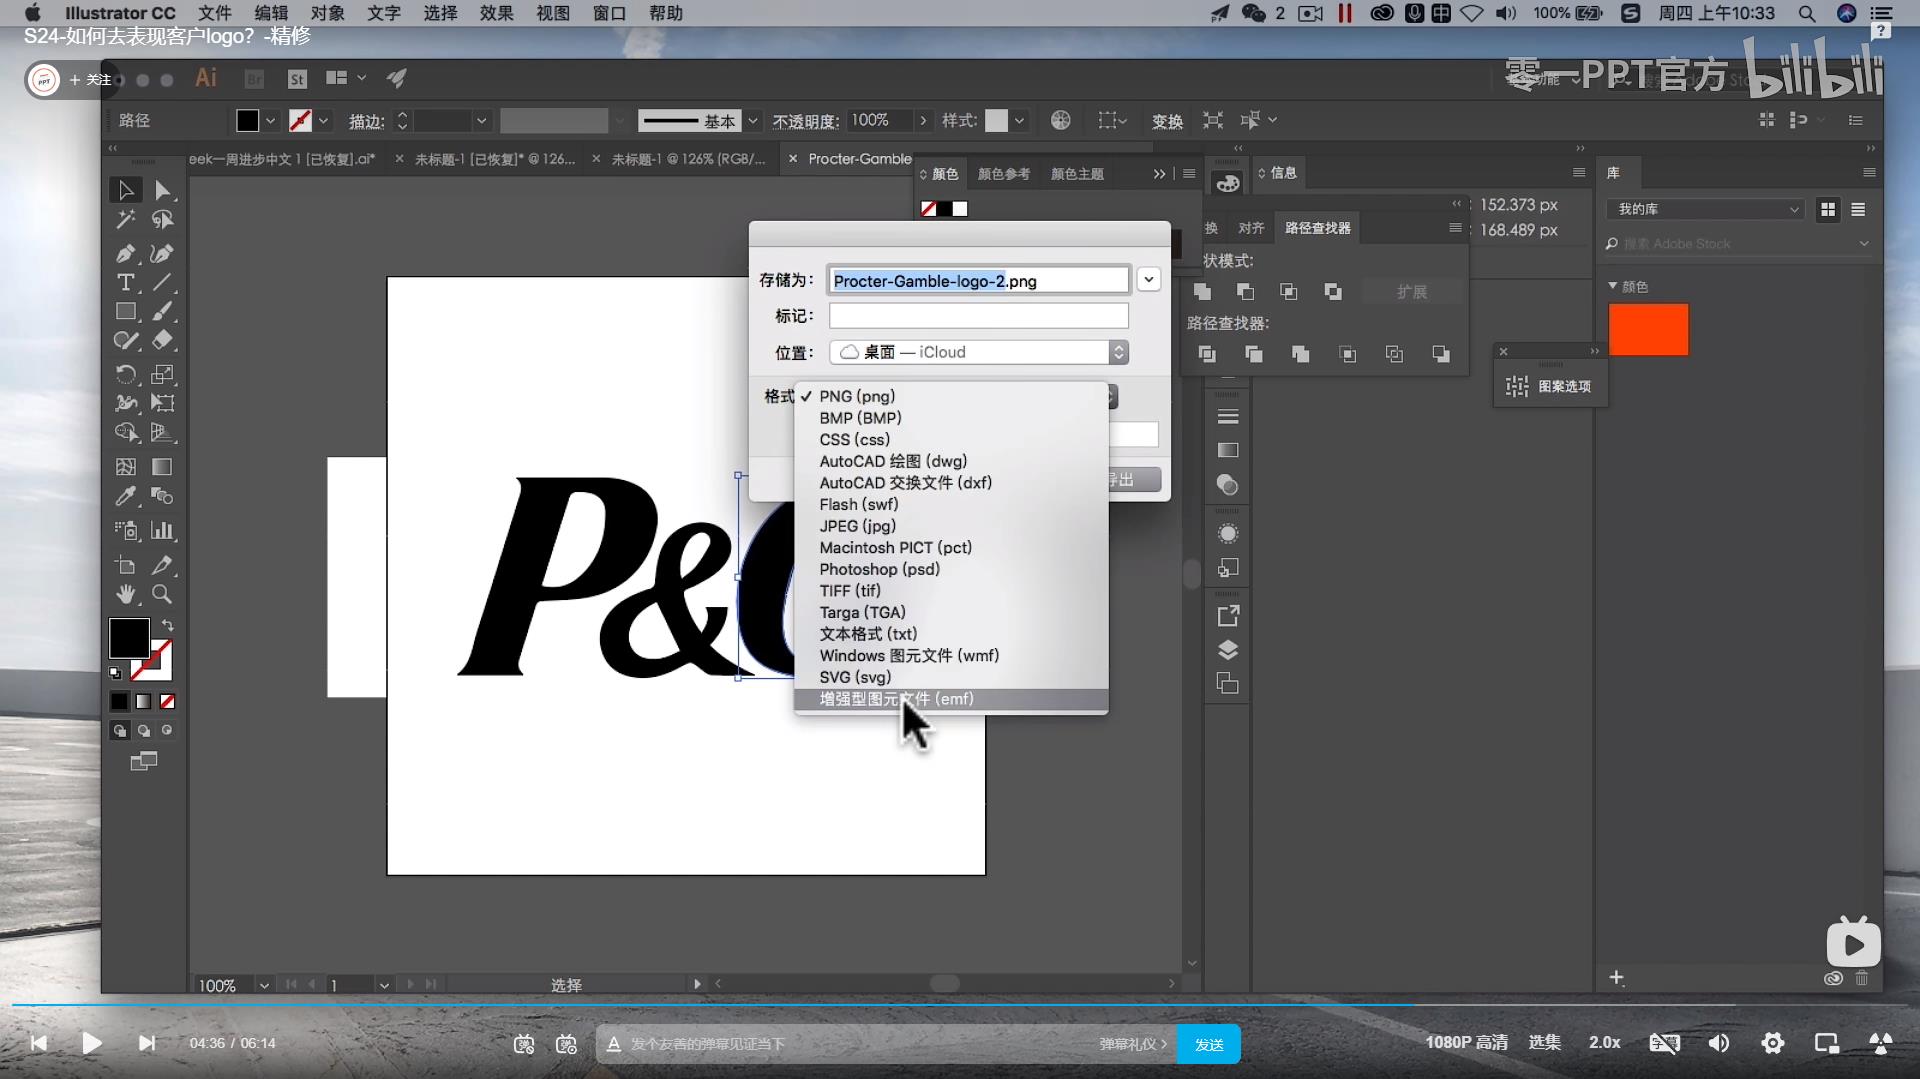
Task: Select the Pen tool
Action: pos(126,254)
